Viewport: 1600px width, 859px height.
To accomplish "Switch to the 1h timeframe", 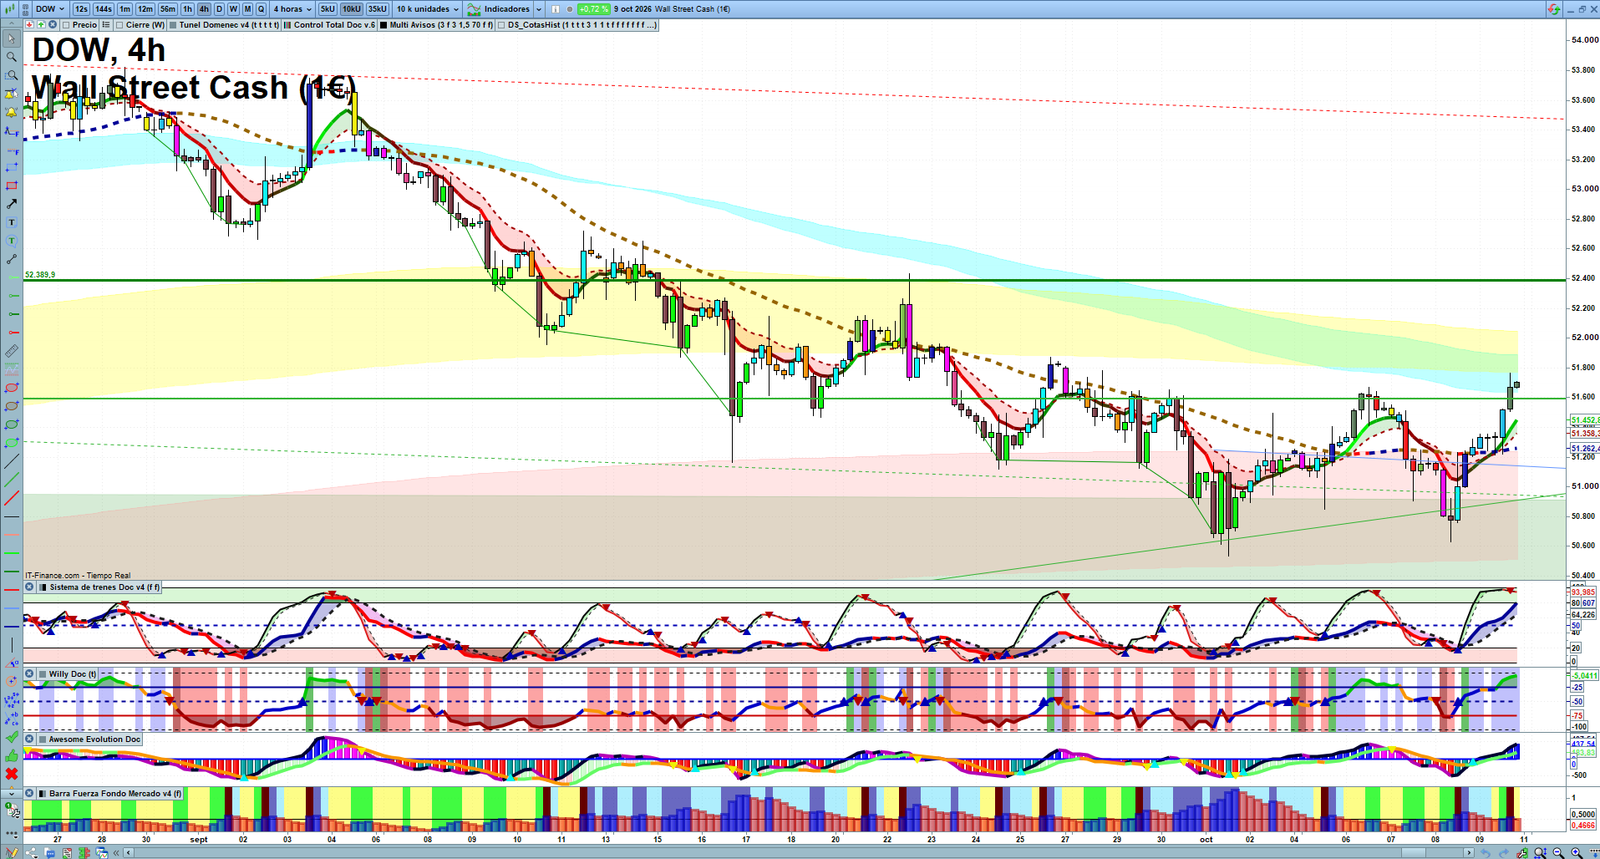I will tap(187, 9).
